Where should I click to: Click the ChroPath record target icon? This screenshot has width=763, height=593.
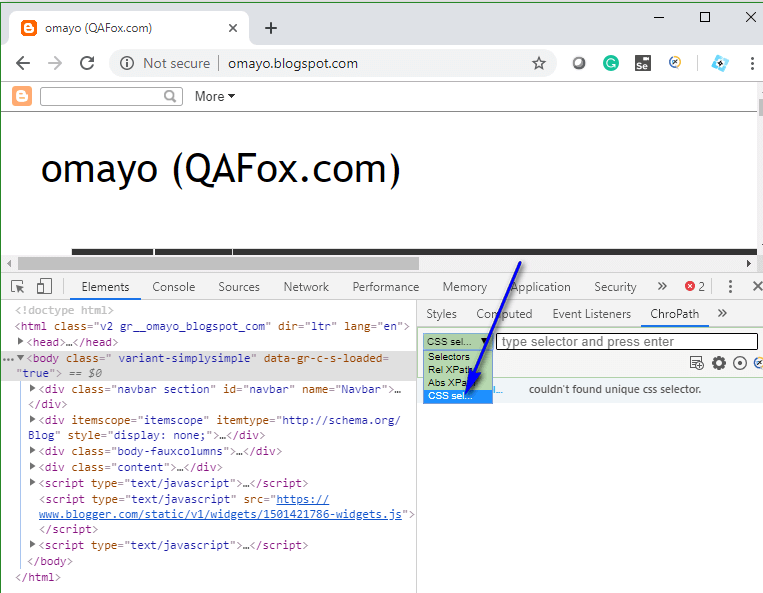coord(740,363)
